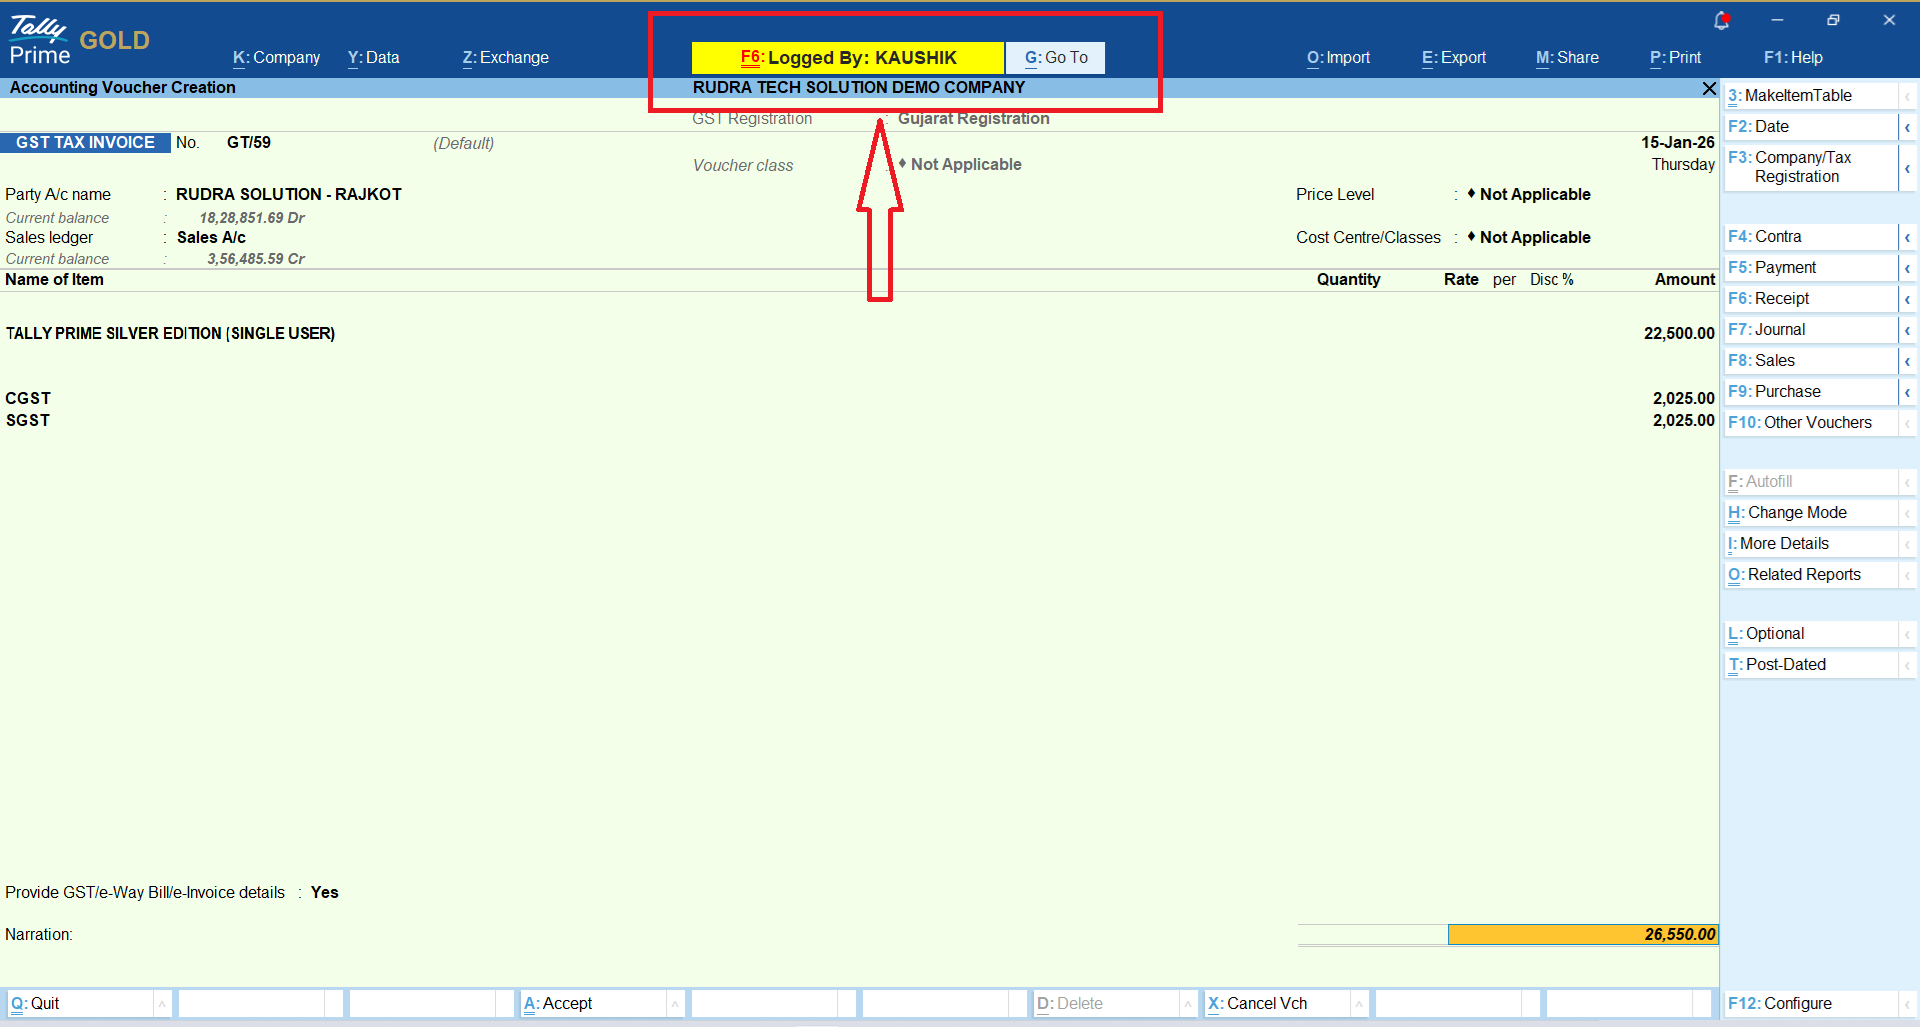This screenshot has height=1027, width=1920.
Task: Toggle the GST/e-Way Bill details Yes field
Action: pyautogui.click(x=324, y=893)
